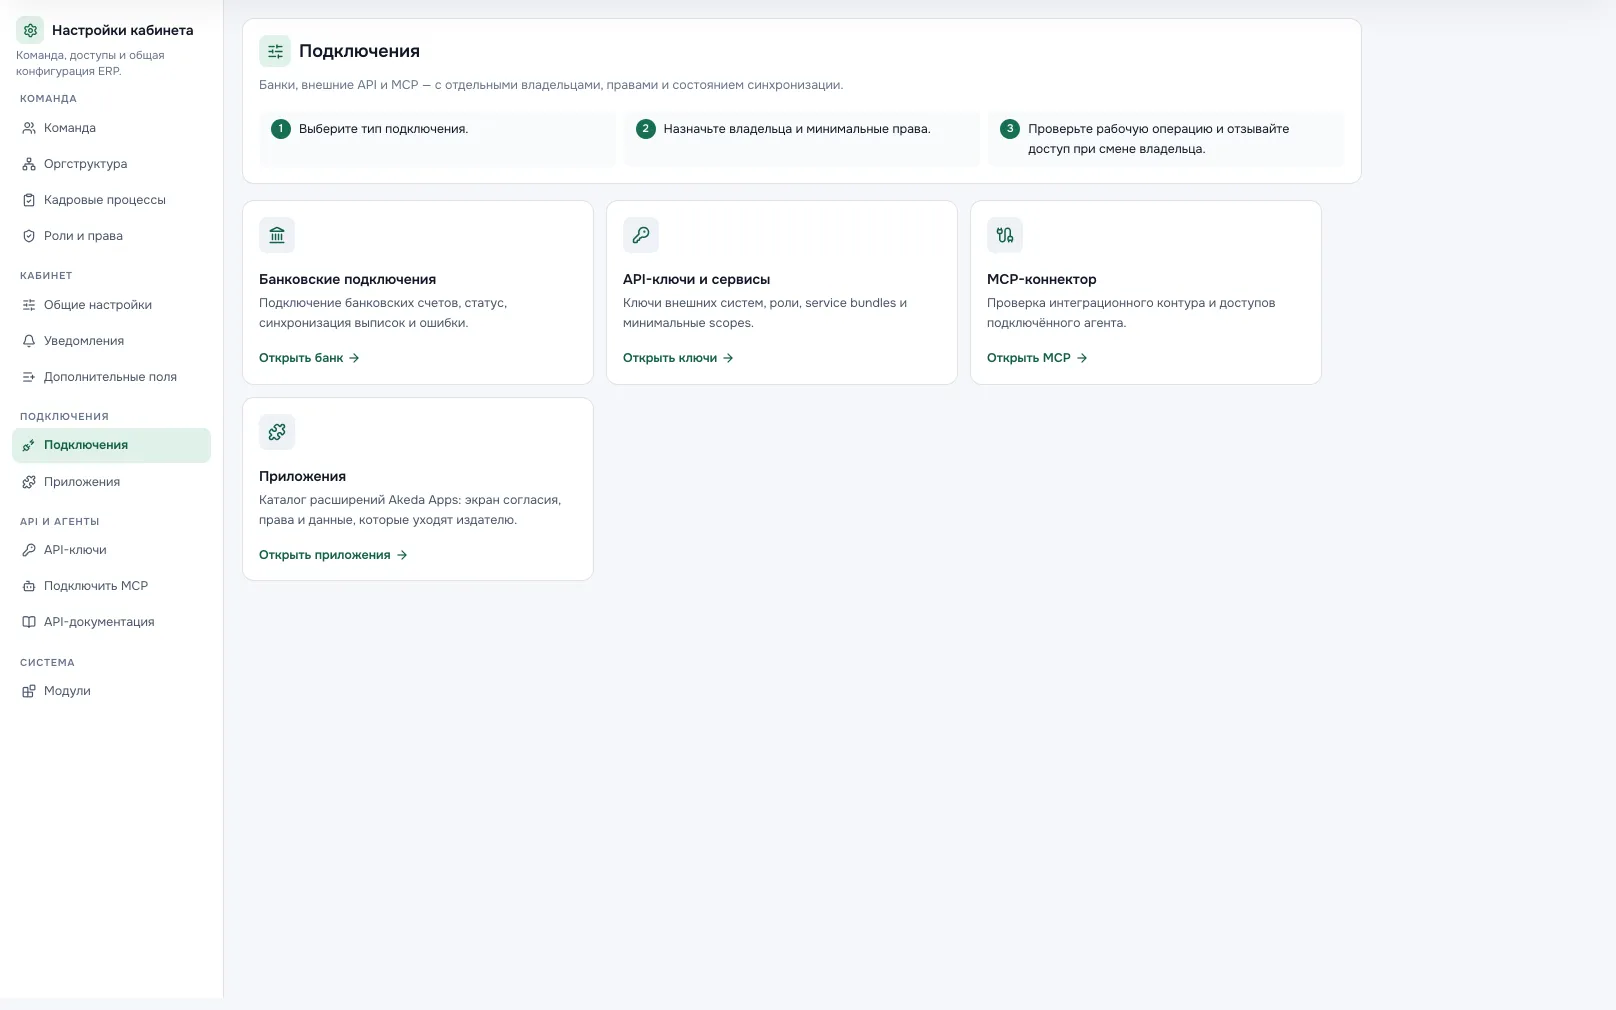Open Подключить MCP page
1616x1010 pixels.
coord(111,586)
